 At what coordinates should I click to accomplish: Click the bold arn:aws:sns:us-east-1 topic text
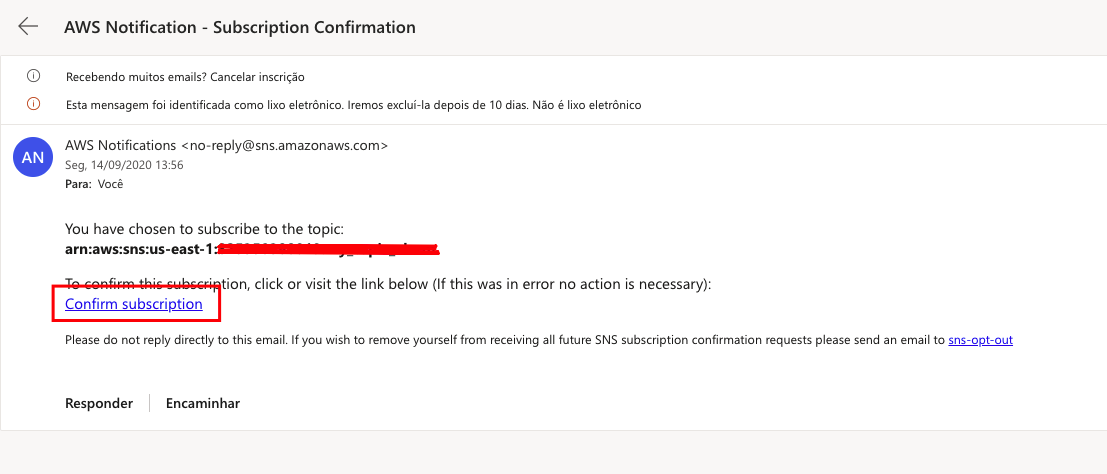[x=140, y=249]
